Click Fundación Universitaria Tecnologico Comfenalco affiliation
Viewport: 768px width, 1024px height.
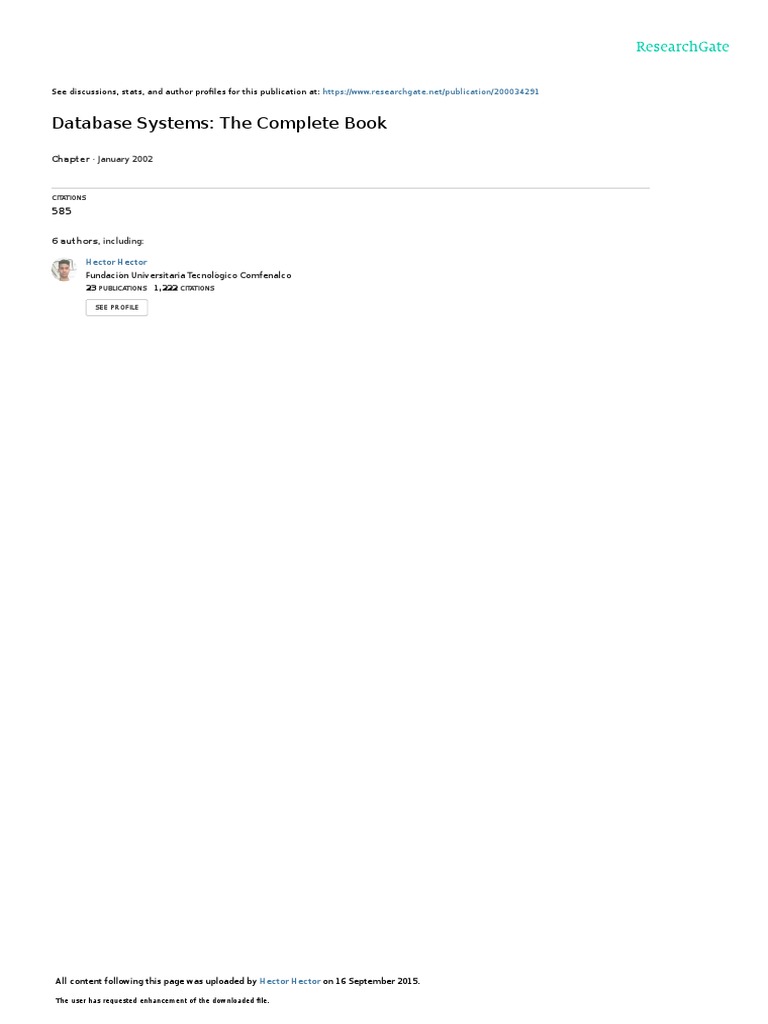coord(188,275)
